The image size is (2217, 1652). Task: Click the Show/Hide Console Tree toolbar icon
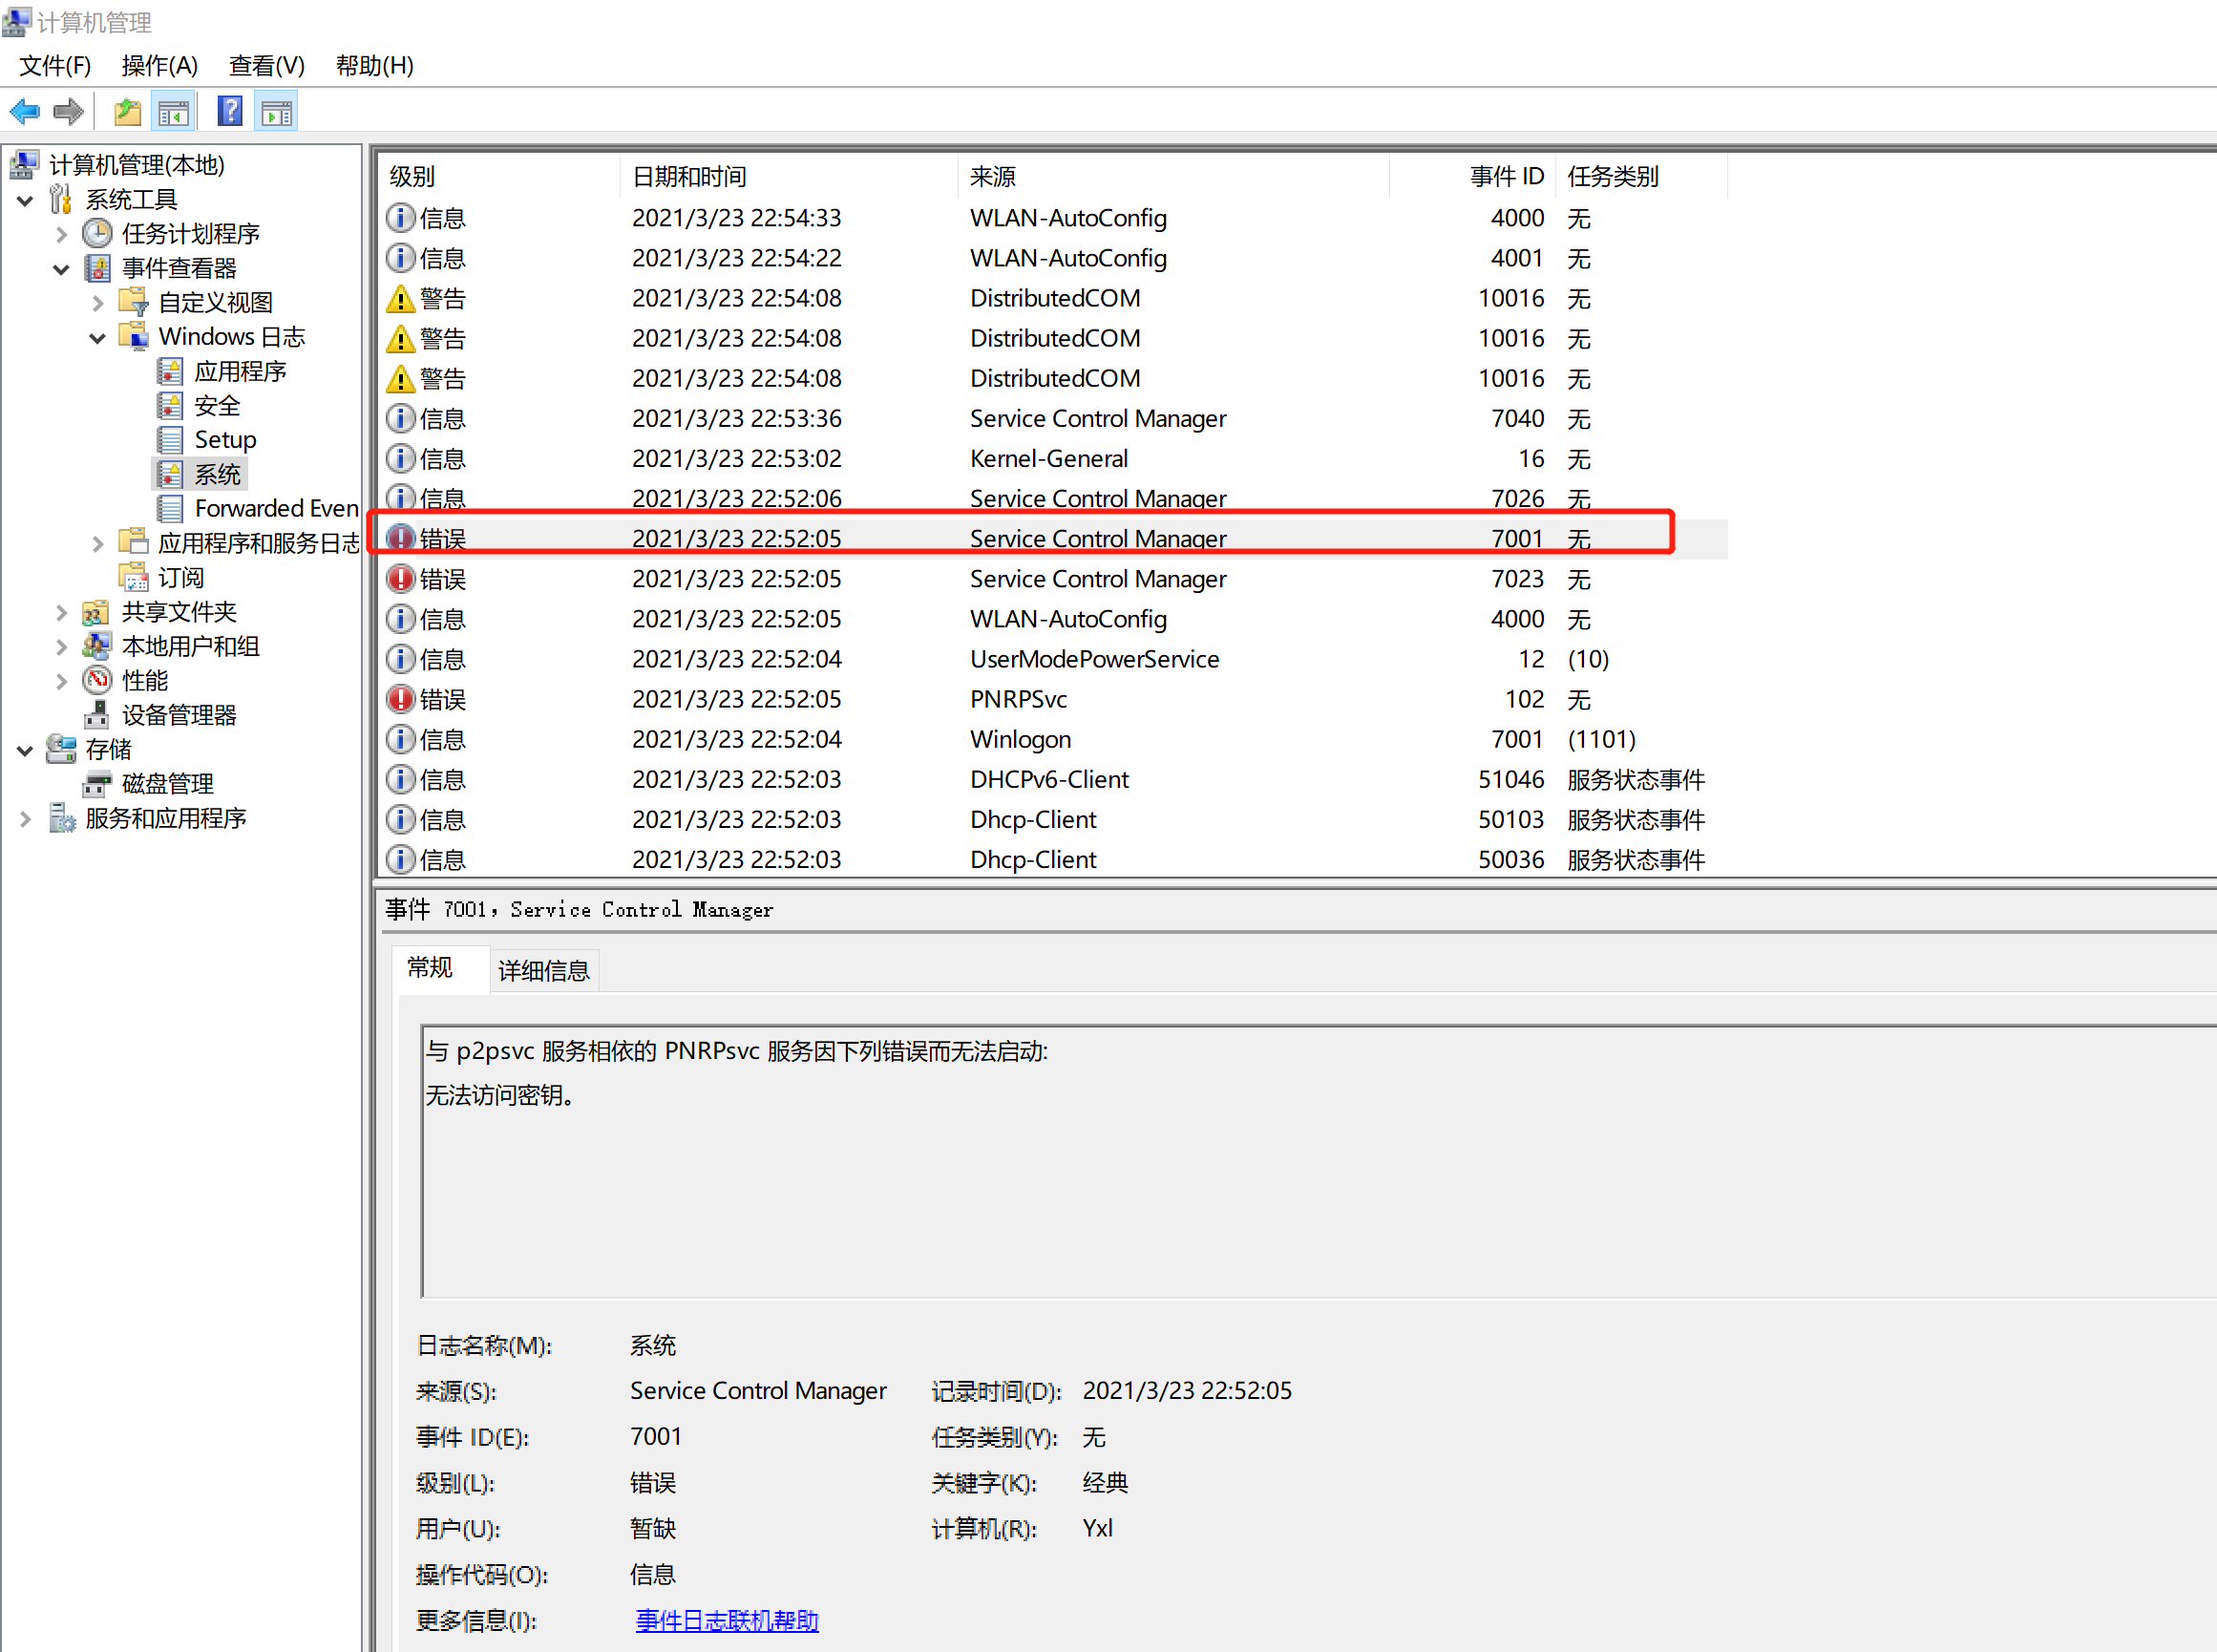click(x=173, y=112)
